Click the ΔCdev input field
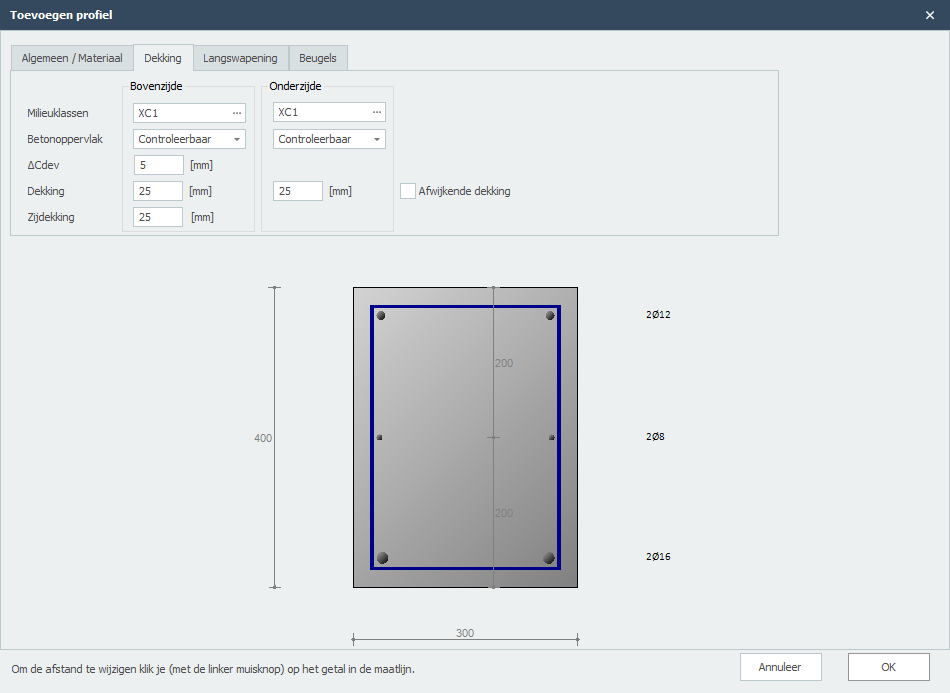 click(x=158, y=165)
